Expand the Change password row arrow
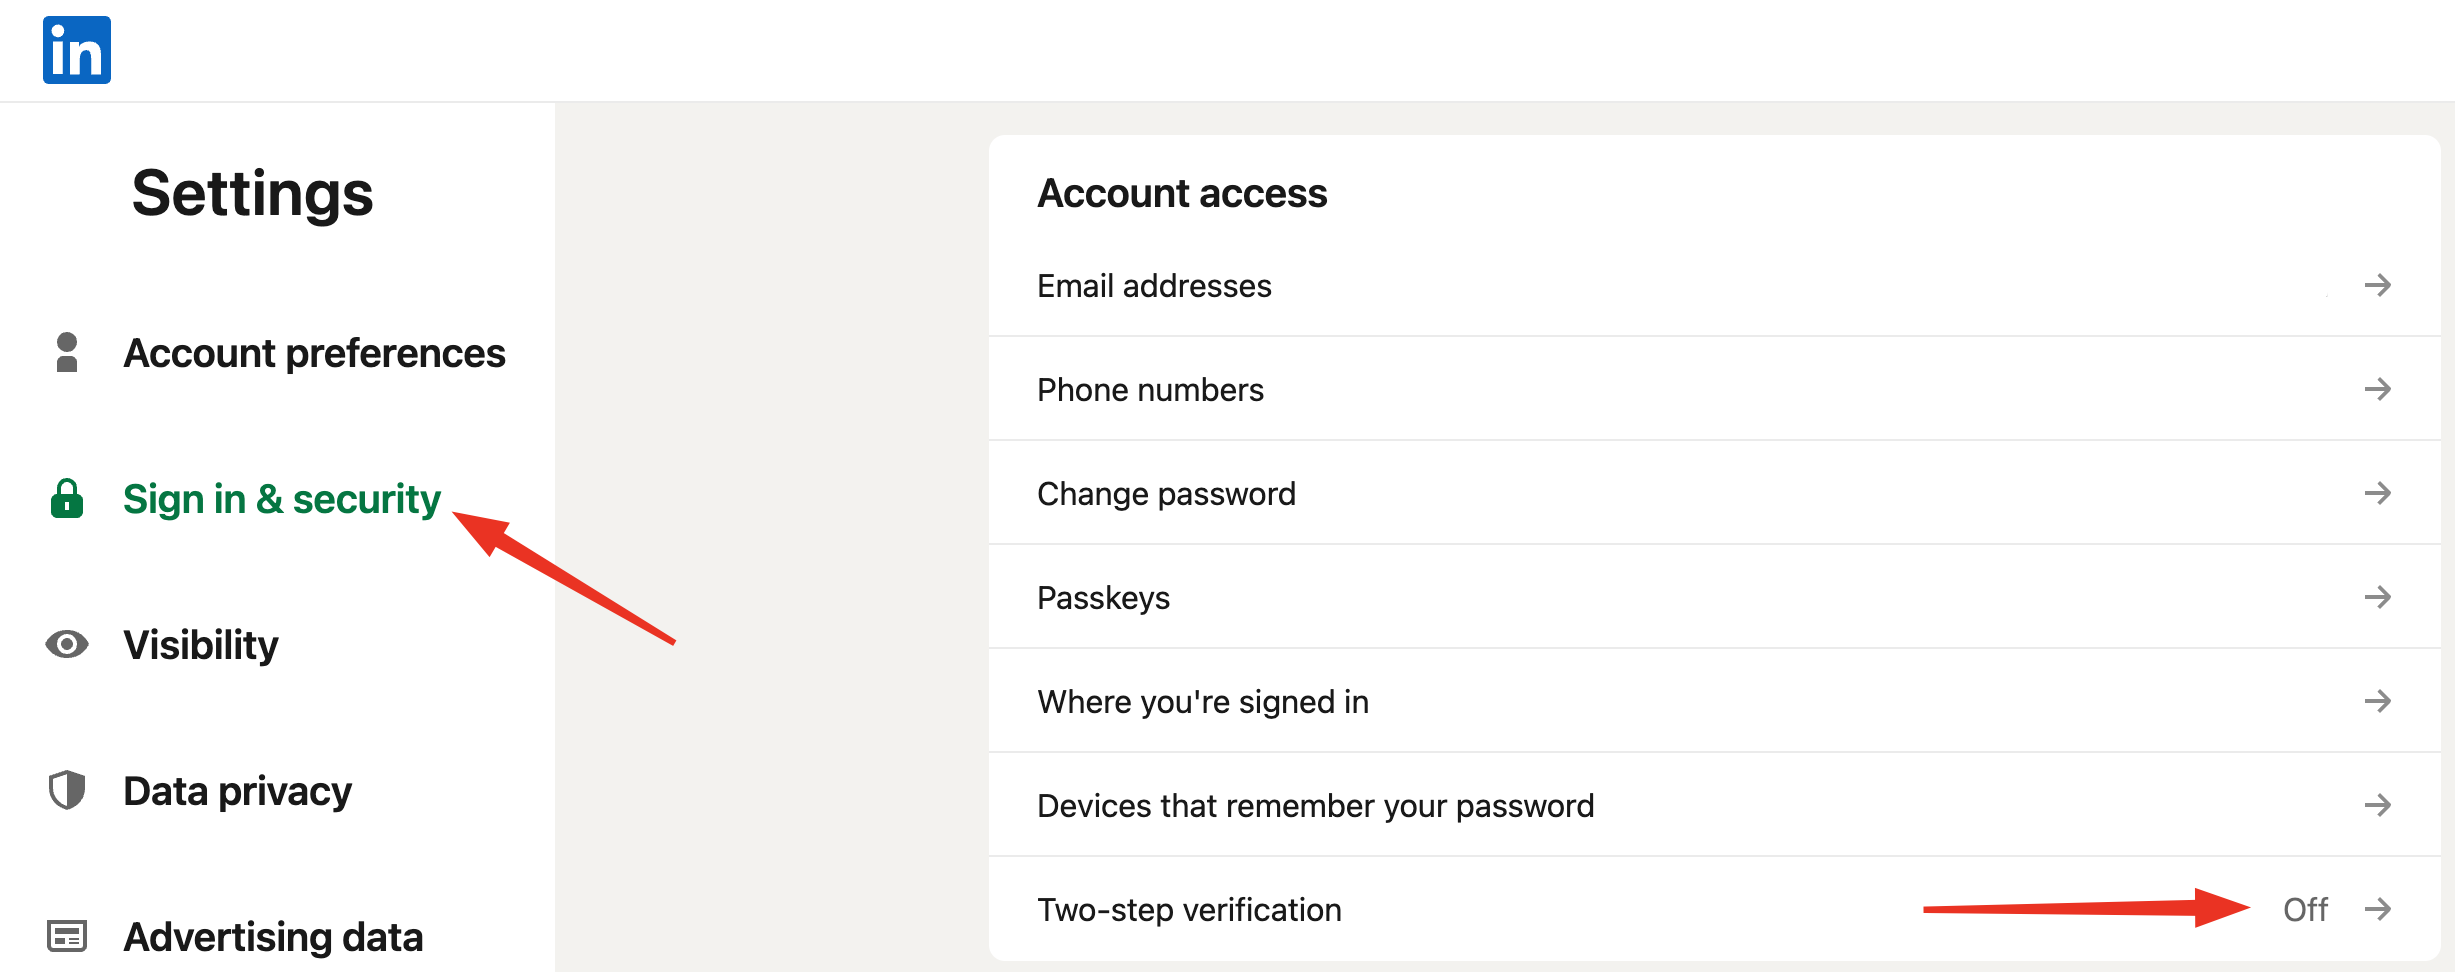 pos(2378,493)
